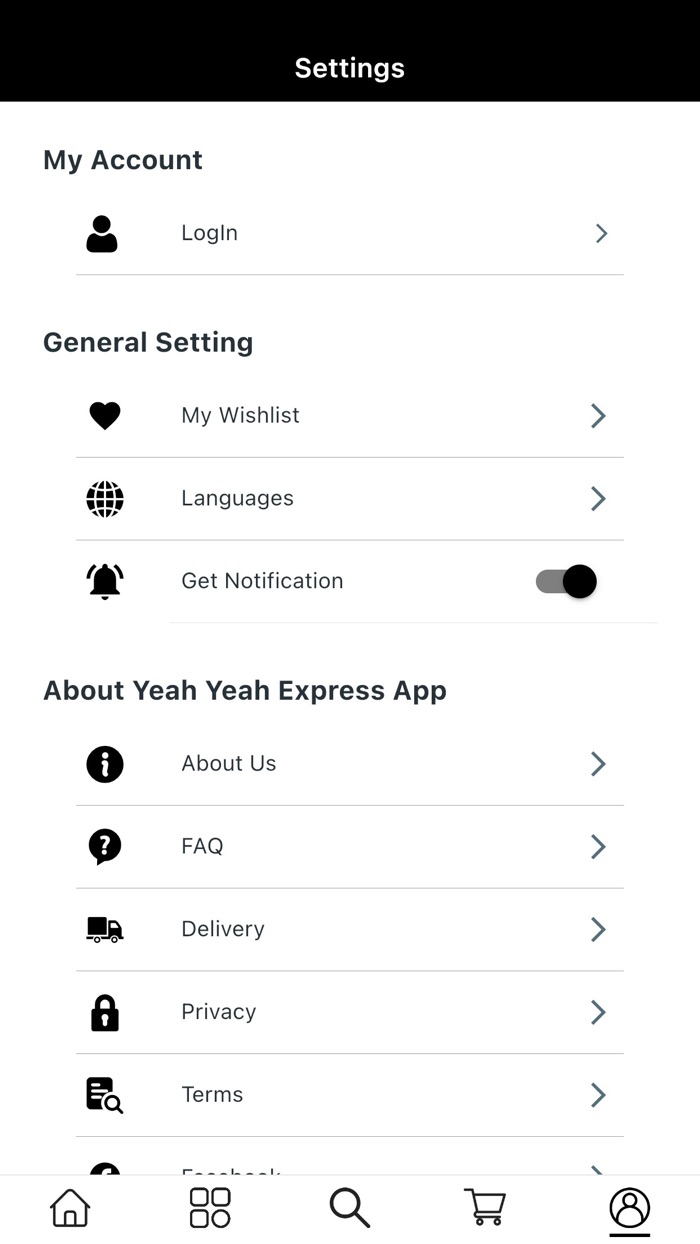Tap the Delivery truck icon
700x1244 pixels.
pos(104,929)
